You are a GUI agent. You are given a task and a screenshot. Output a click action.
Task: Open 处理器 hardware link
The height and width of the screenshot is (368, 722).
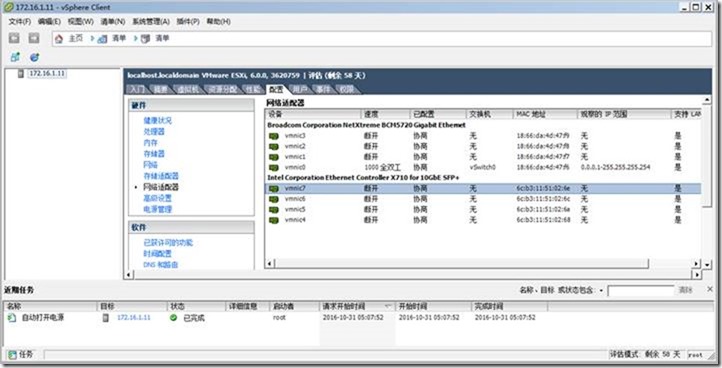tap(154, 132)
